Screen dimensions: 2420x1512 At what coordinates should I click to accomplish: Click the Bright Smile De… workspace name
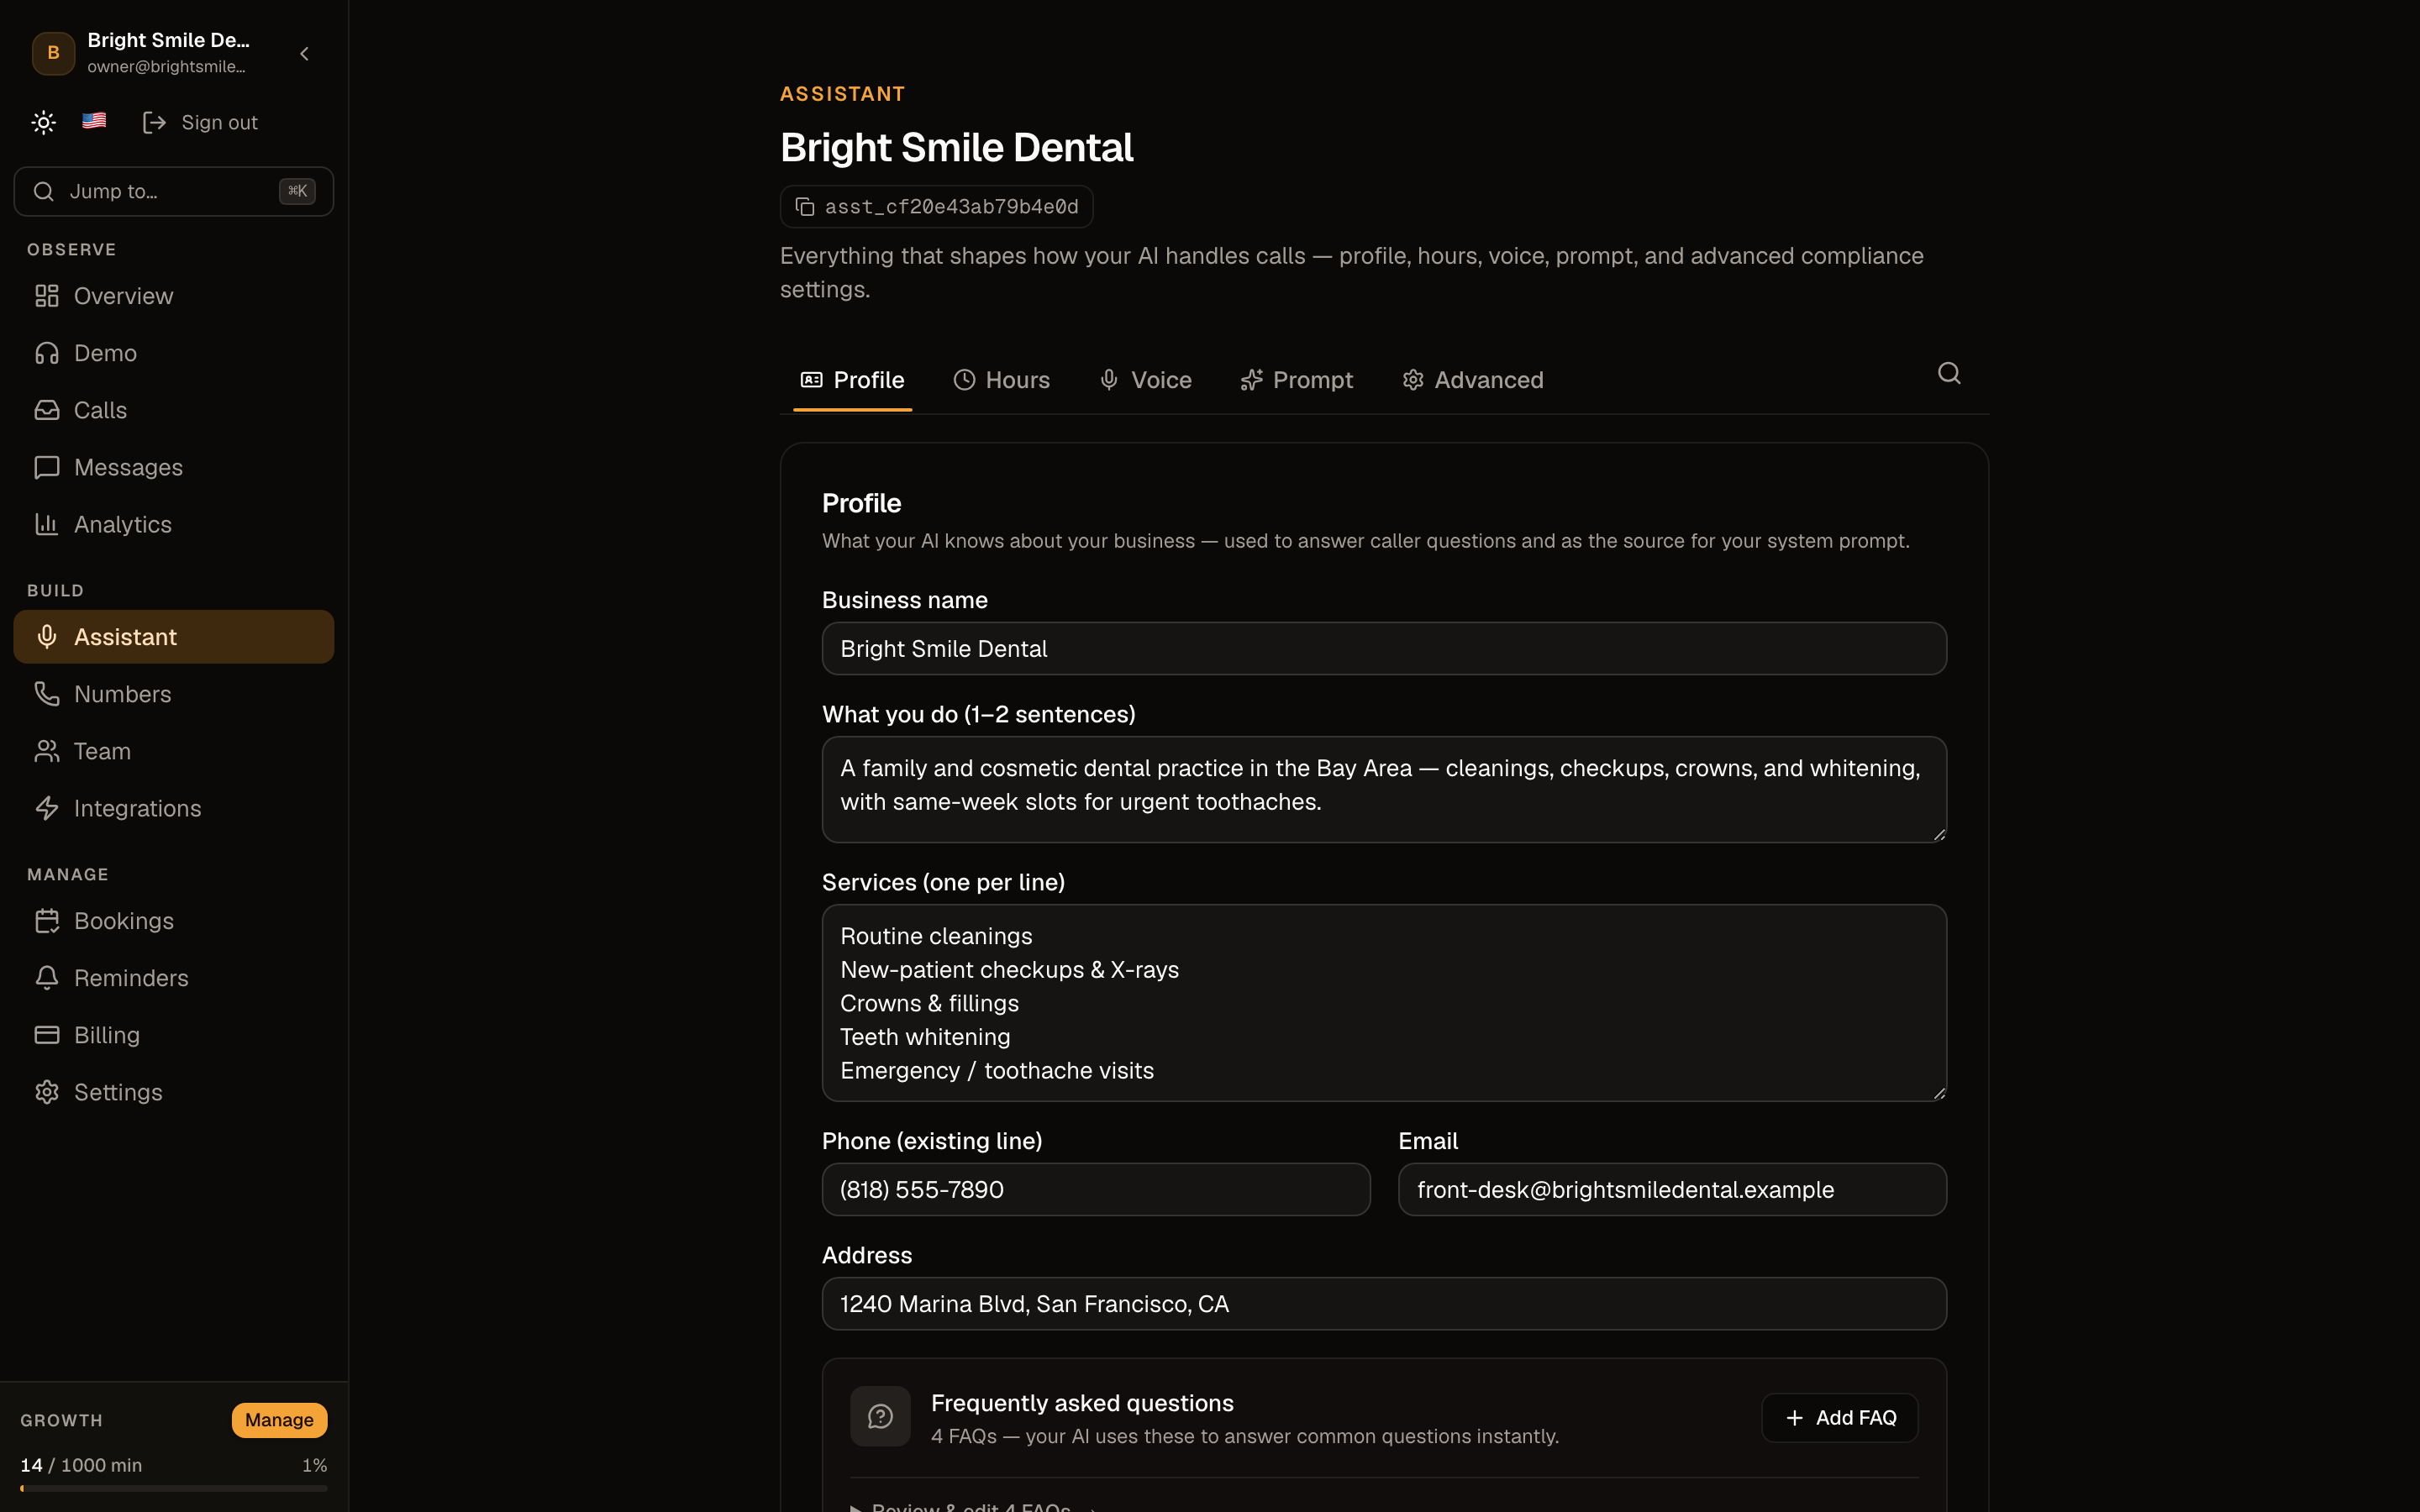pos(168,40)
